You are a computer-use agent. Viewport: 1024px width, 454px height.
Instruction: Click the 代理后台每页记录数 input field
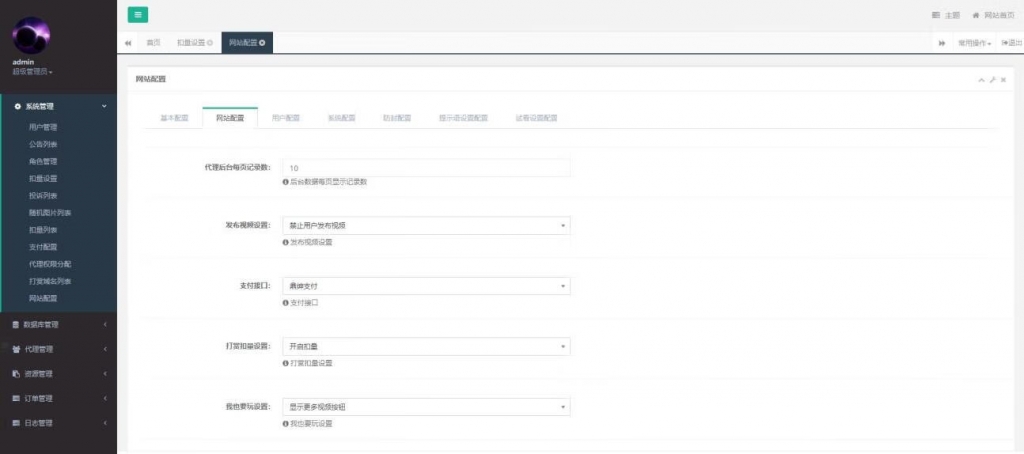click(x=426, y=167)
